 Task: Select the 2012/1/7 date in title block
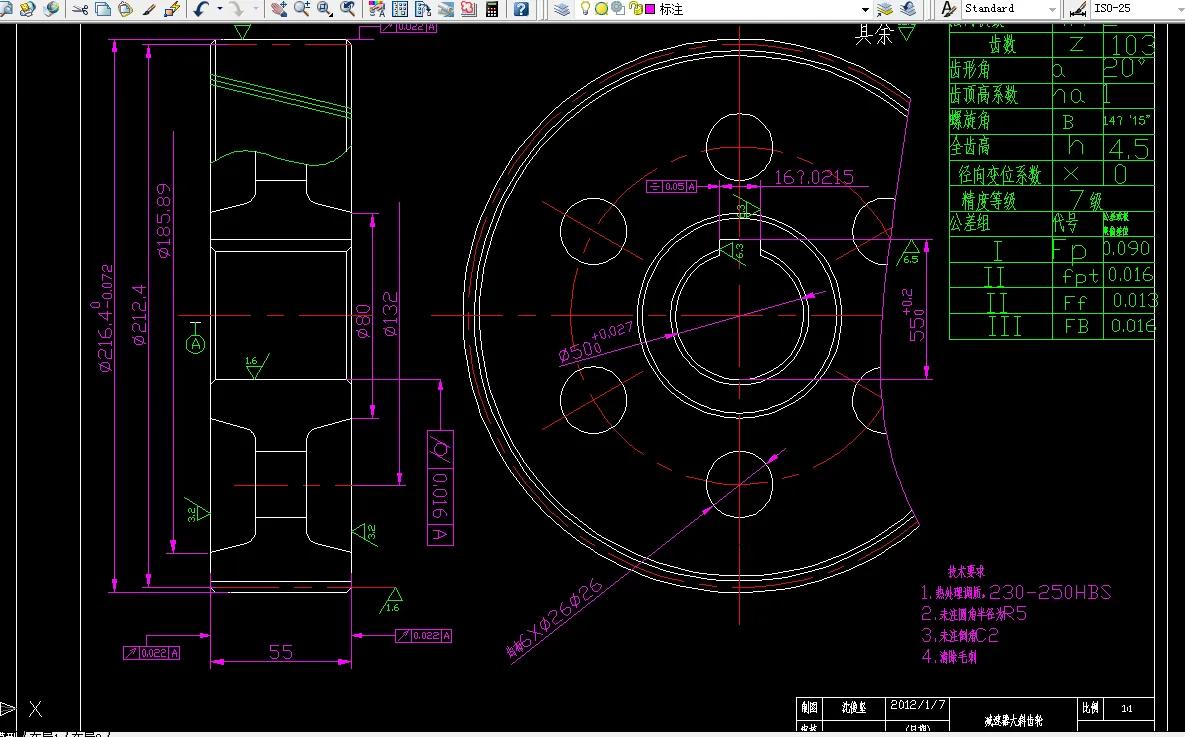pos(917,704)
